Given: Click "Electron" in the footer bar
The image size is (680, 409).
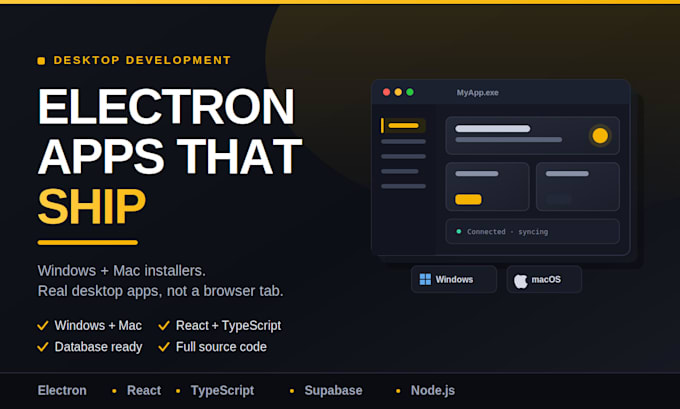Looking at the screenshot, I should pyautogui.click(x=62, y=390).
